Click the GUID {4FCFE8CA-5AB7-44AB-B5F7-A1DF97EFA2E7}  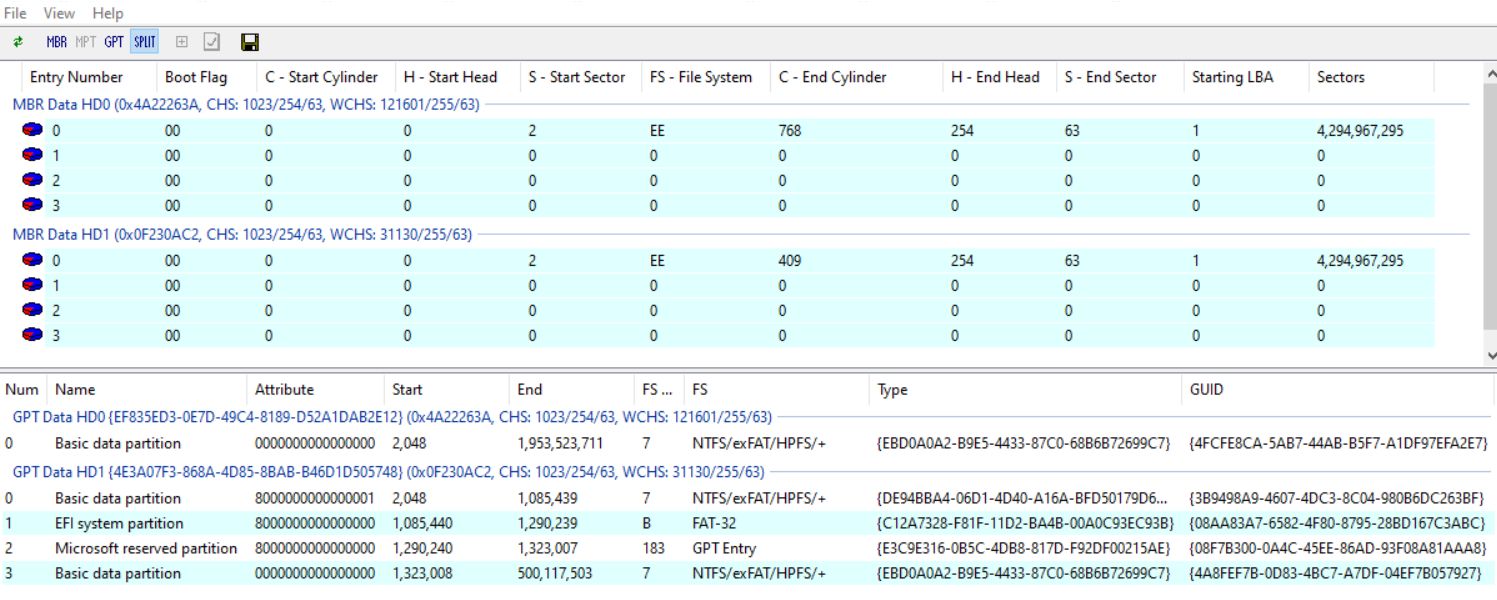(x=1338, y=443)
